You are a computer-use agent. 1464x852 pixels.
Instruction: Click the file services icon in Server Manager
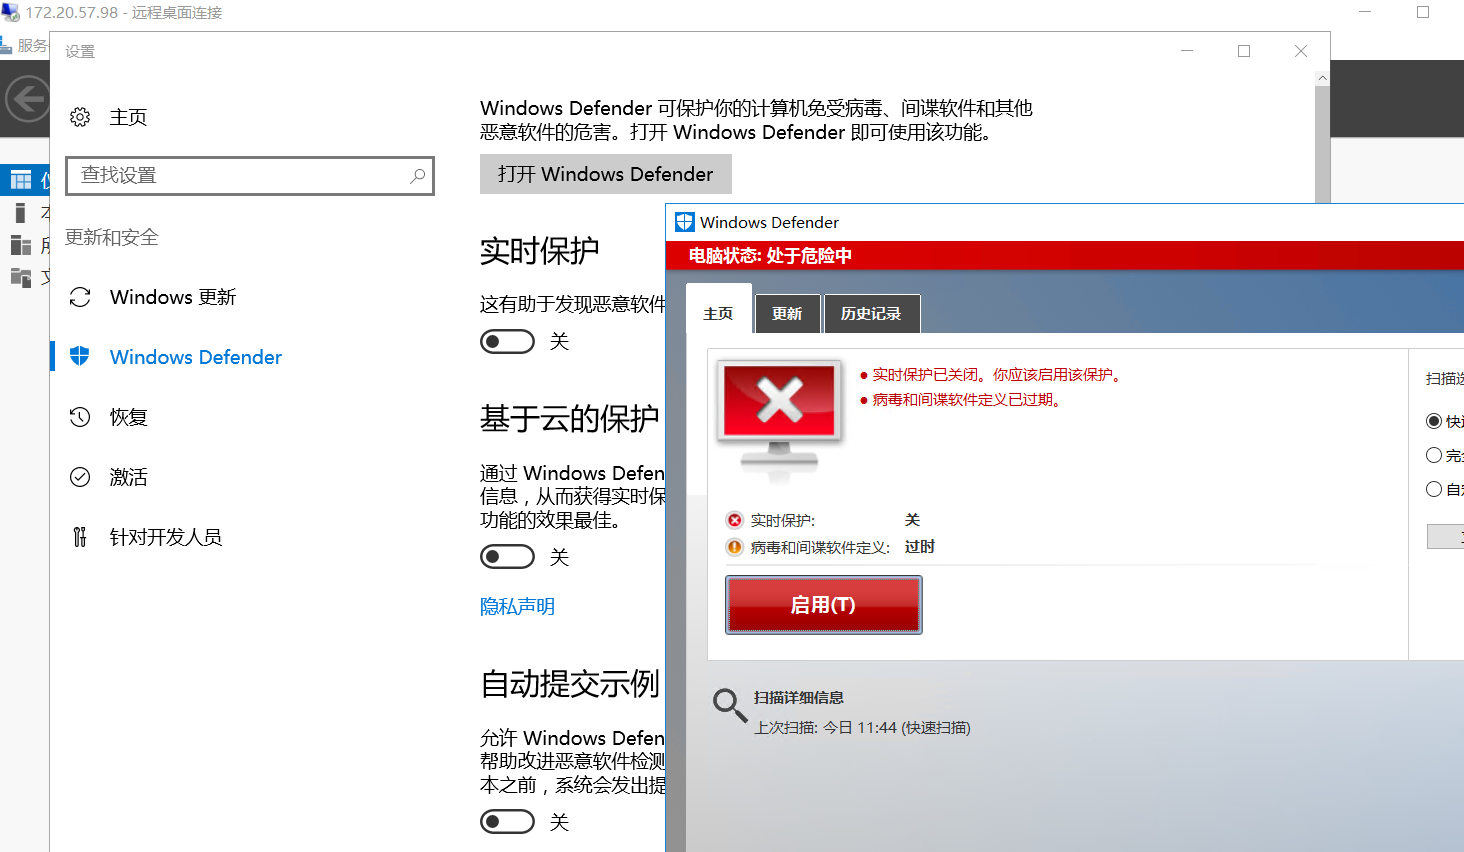pos(20,277)
